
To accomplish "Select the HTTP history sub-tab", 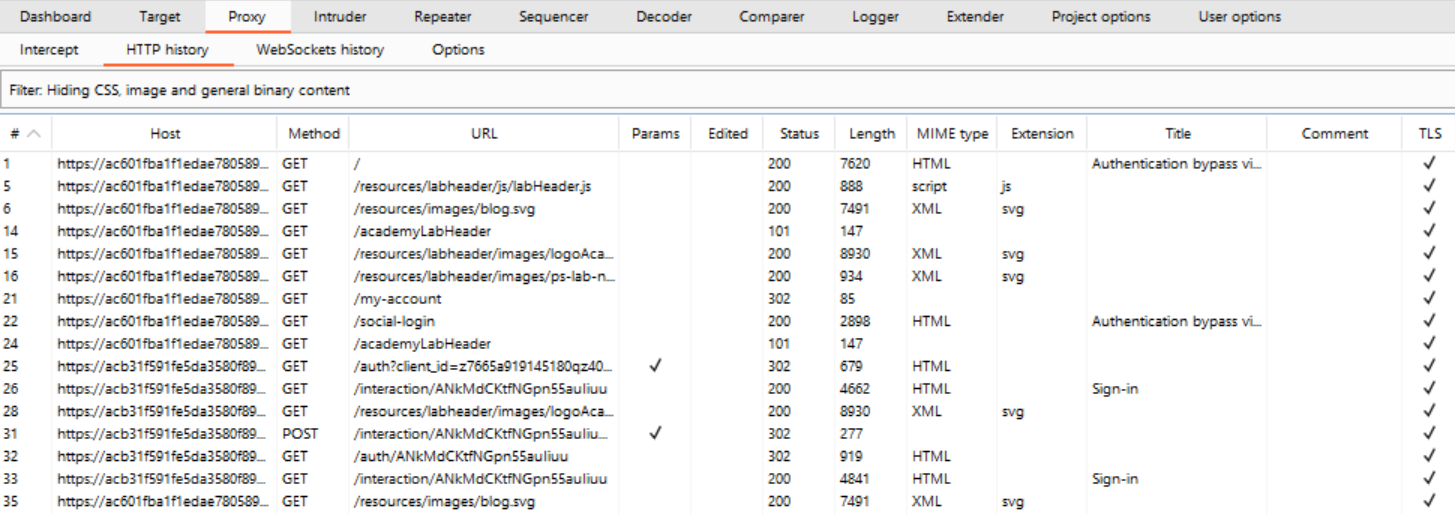I will (x=168, y=49).
